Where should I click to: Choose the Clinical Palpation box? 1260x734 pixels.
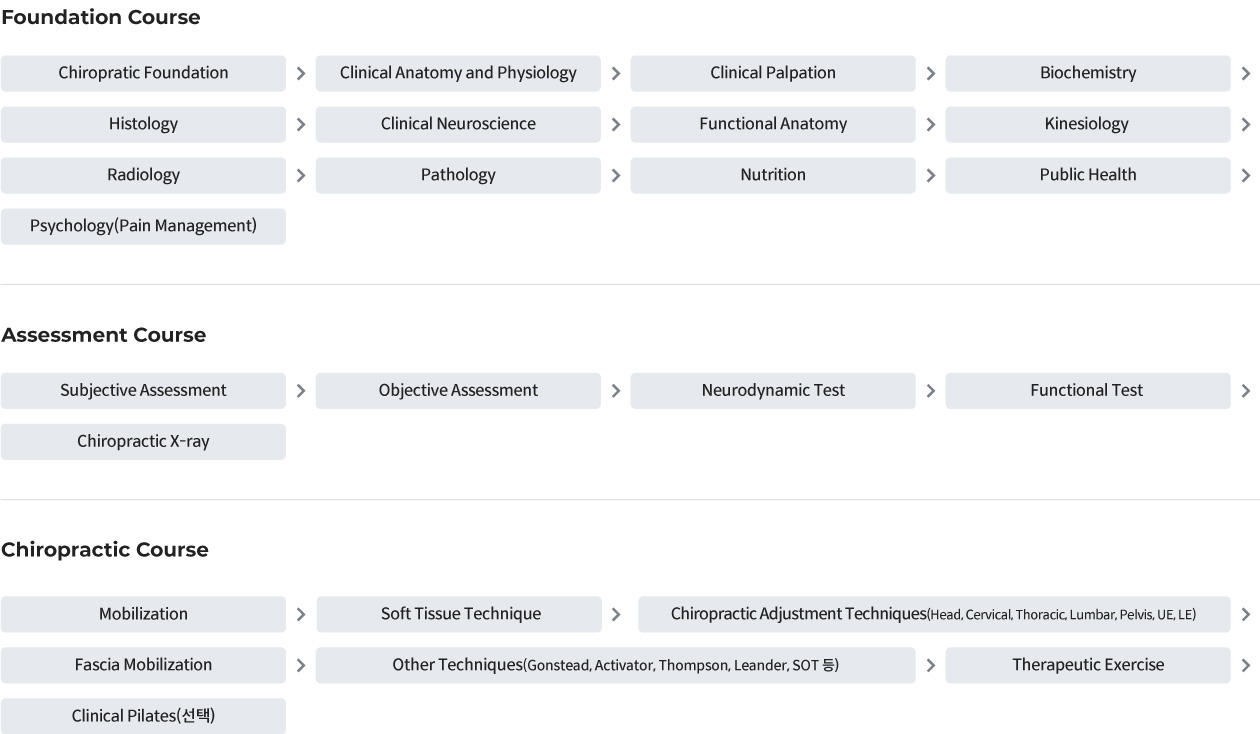(x=773, y=73)
